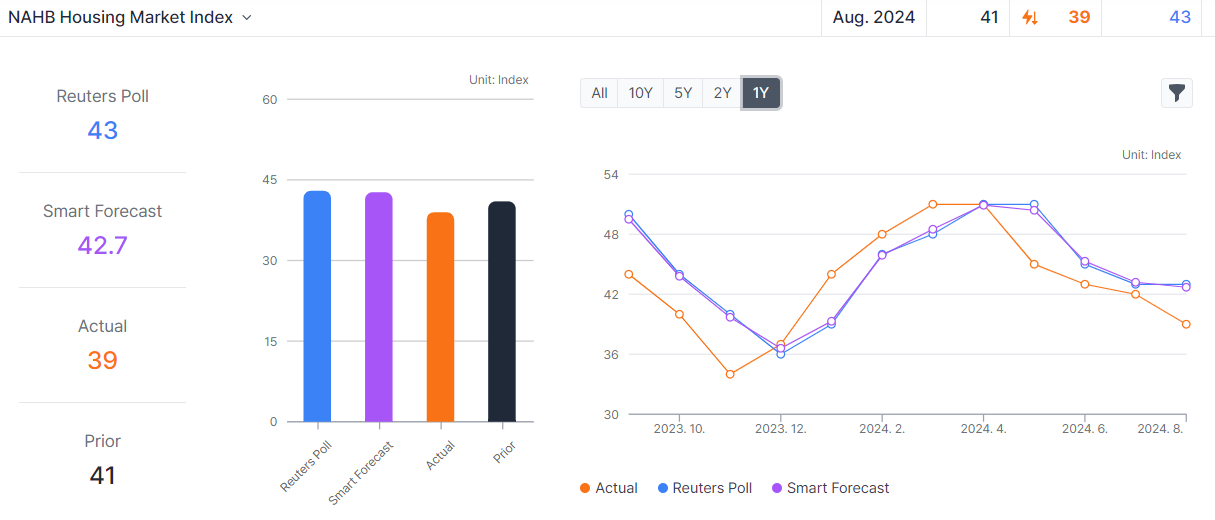This screenshot has width=1215, height=520.
Task: Switch to the 10Y time range
Action: coord(640,93)
